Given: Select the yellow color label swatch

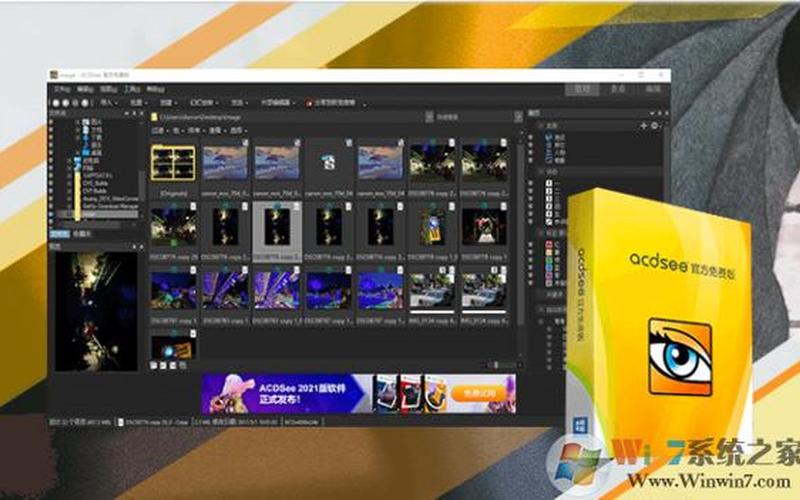Looking at the screenshot, I should pos(549,253).
